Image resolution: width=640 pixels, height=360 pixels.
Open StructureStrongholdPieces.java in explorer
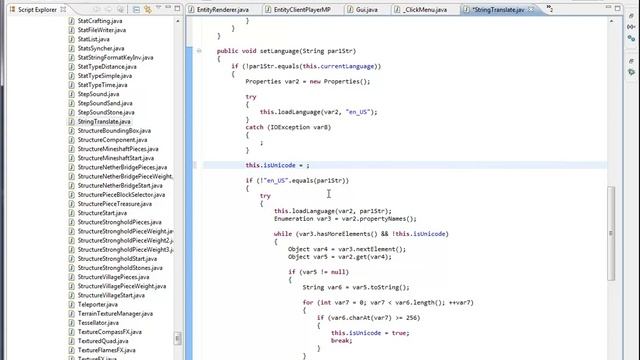[x=120, y=222]
